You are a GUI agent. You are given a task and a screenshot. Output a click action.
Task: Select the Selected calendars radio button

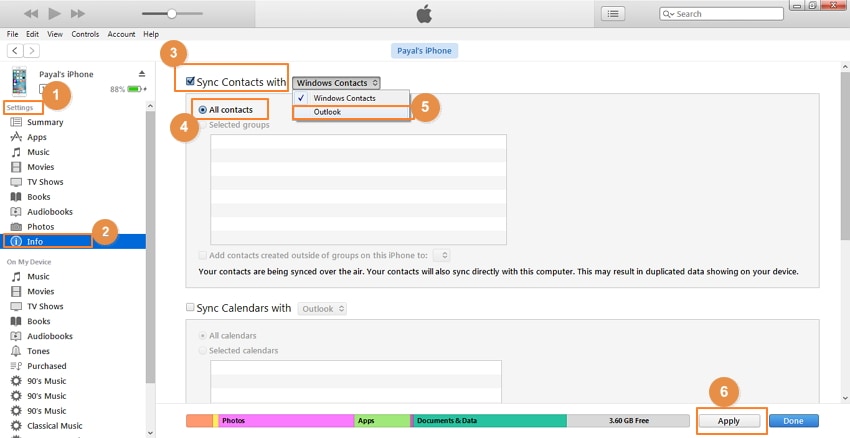(203, 351)
